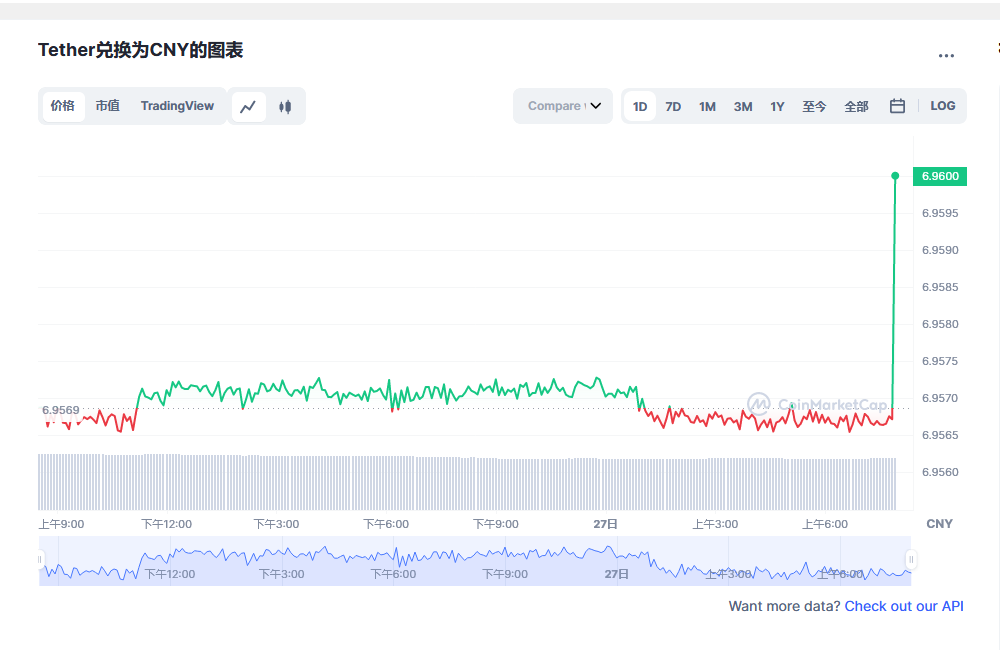Click the 6.9569 opening price label
Image resolution: width=1000 pixels, height=650 pixels.
pos(61,410)
